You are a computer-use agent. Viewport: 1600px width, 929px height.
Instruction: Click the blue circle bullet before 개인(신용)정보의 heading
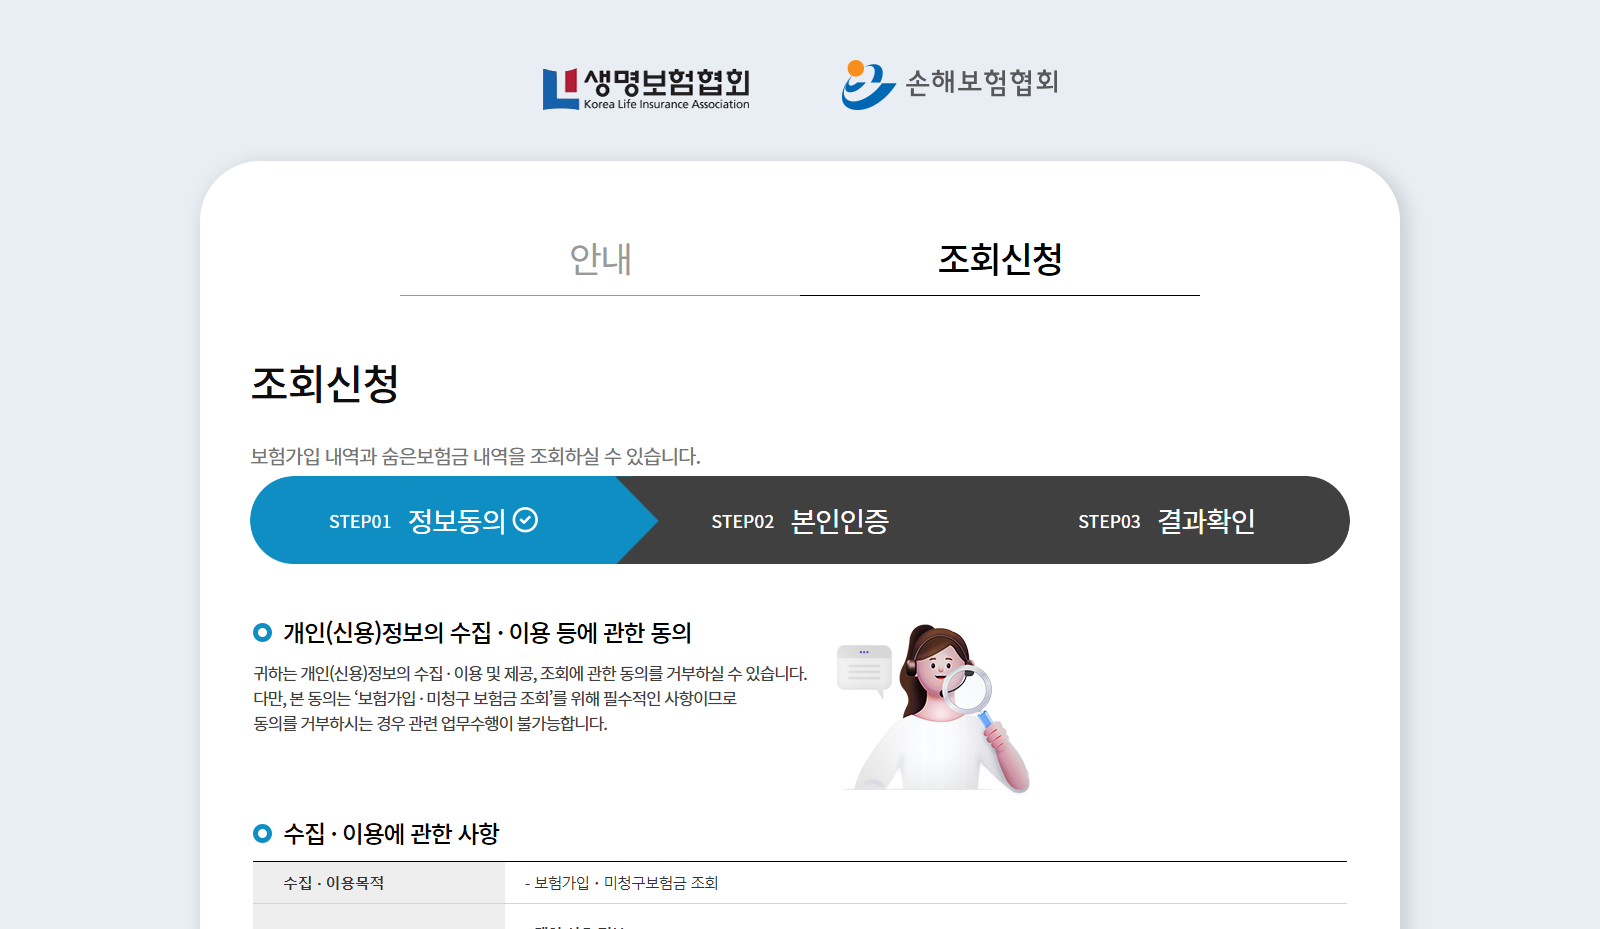263,632
